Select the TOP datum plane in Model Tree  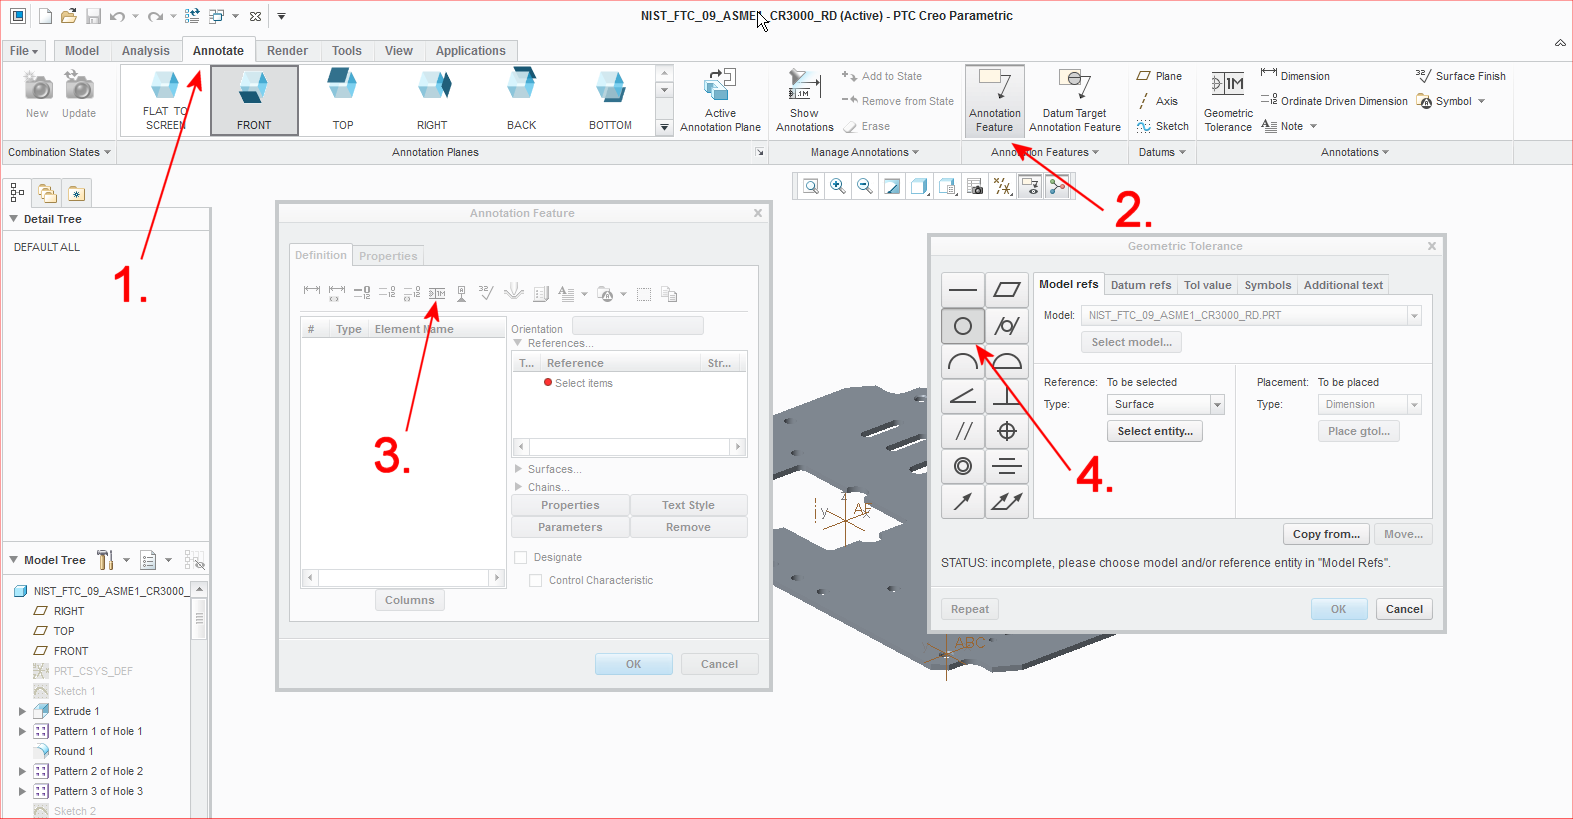coord(64,631)
